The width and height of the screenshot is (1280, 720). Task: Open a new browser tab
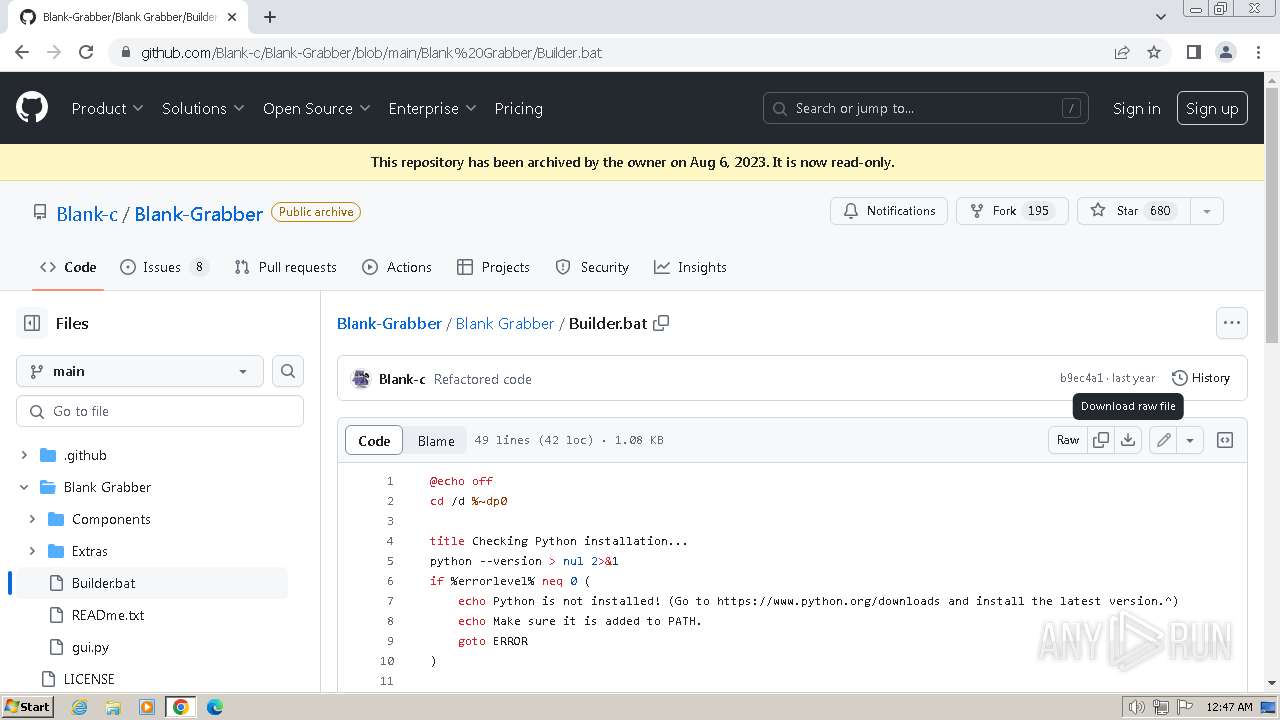coord(270,17)
